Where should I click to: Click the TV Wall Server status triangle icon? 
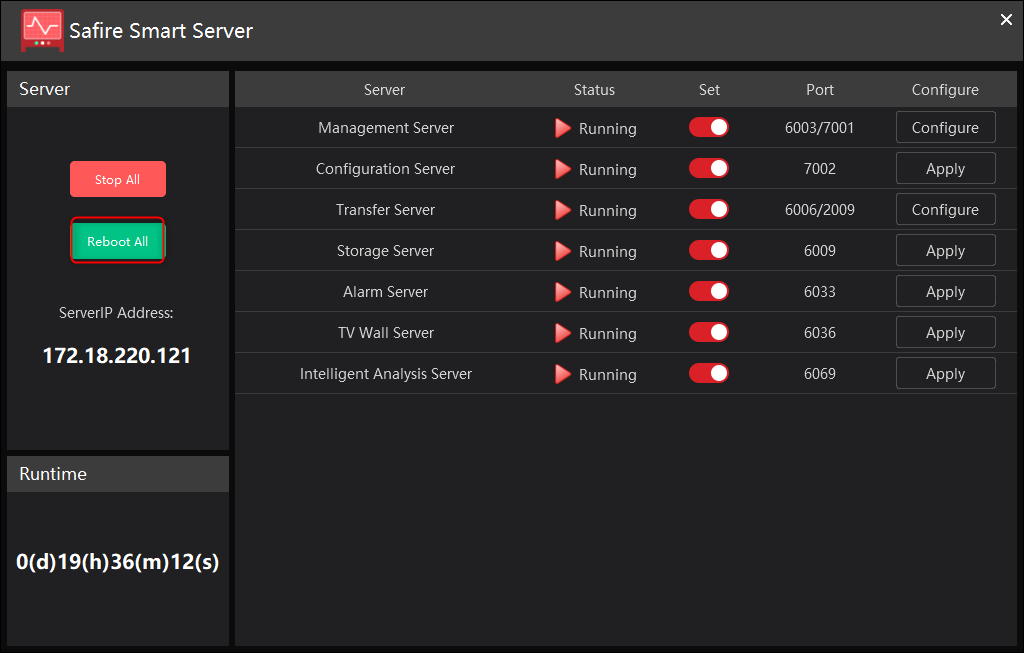click(x=563, y=332)
